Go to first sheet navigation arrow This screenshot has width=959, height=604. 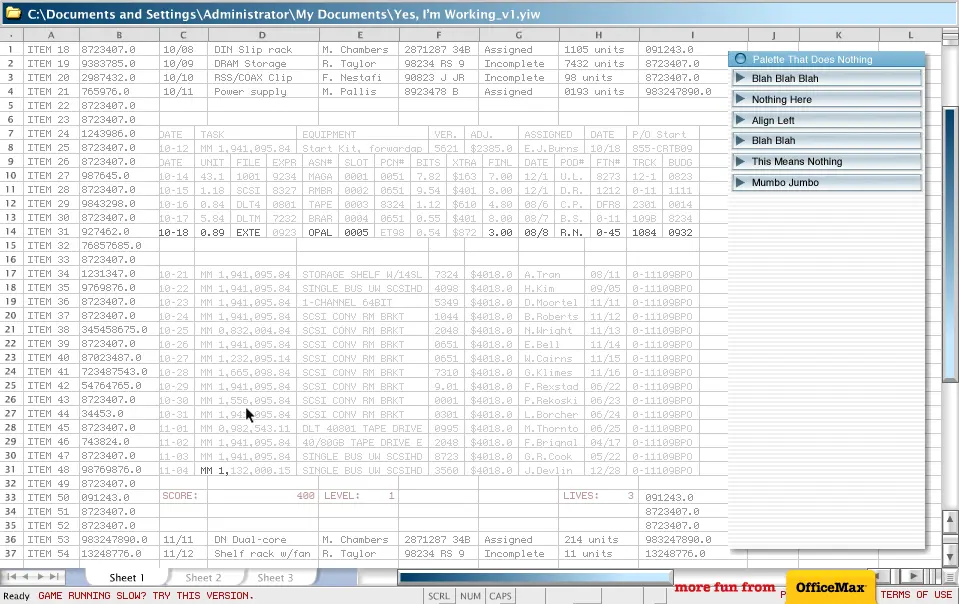point(12,576)
